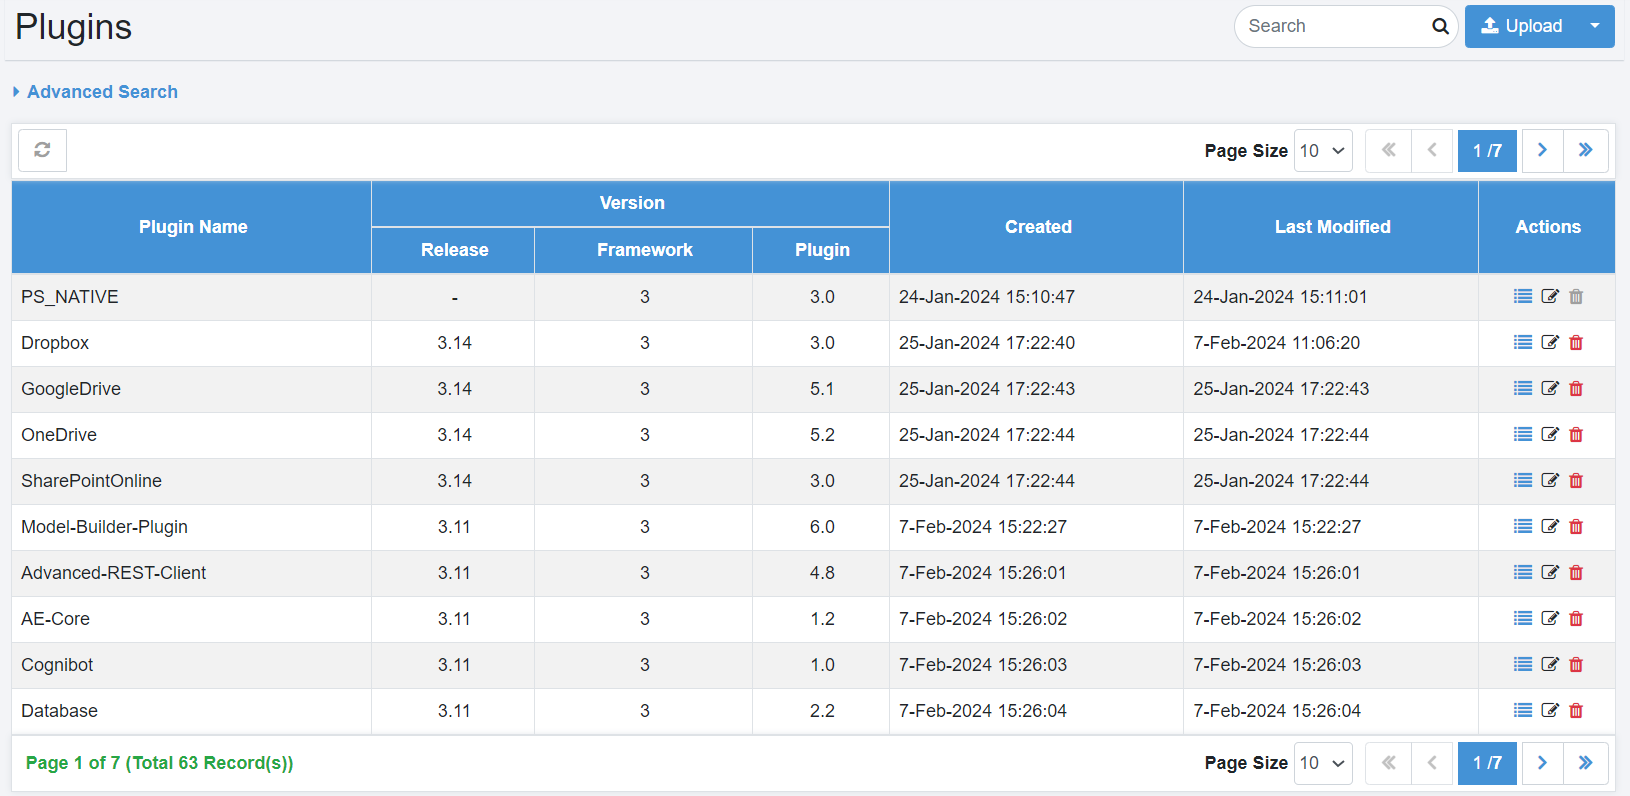Delete the OneDrive plugin
Screen dimensions: 1630x796
pos(1576,434)
